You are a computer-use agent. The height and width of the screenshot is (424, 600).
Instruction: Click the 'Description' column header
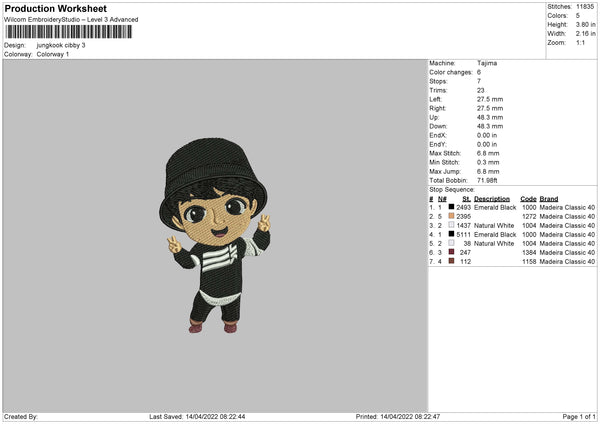click(492, 199)
